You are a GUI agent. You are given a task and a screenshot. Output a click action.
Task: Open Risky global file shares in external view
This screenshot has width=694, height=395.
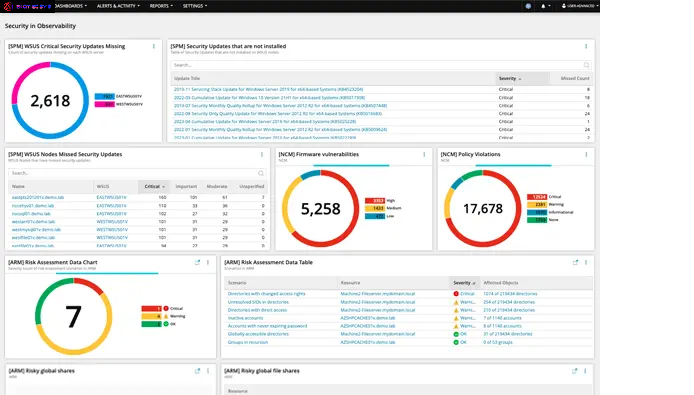[574, 371]
